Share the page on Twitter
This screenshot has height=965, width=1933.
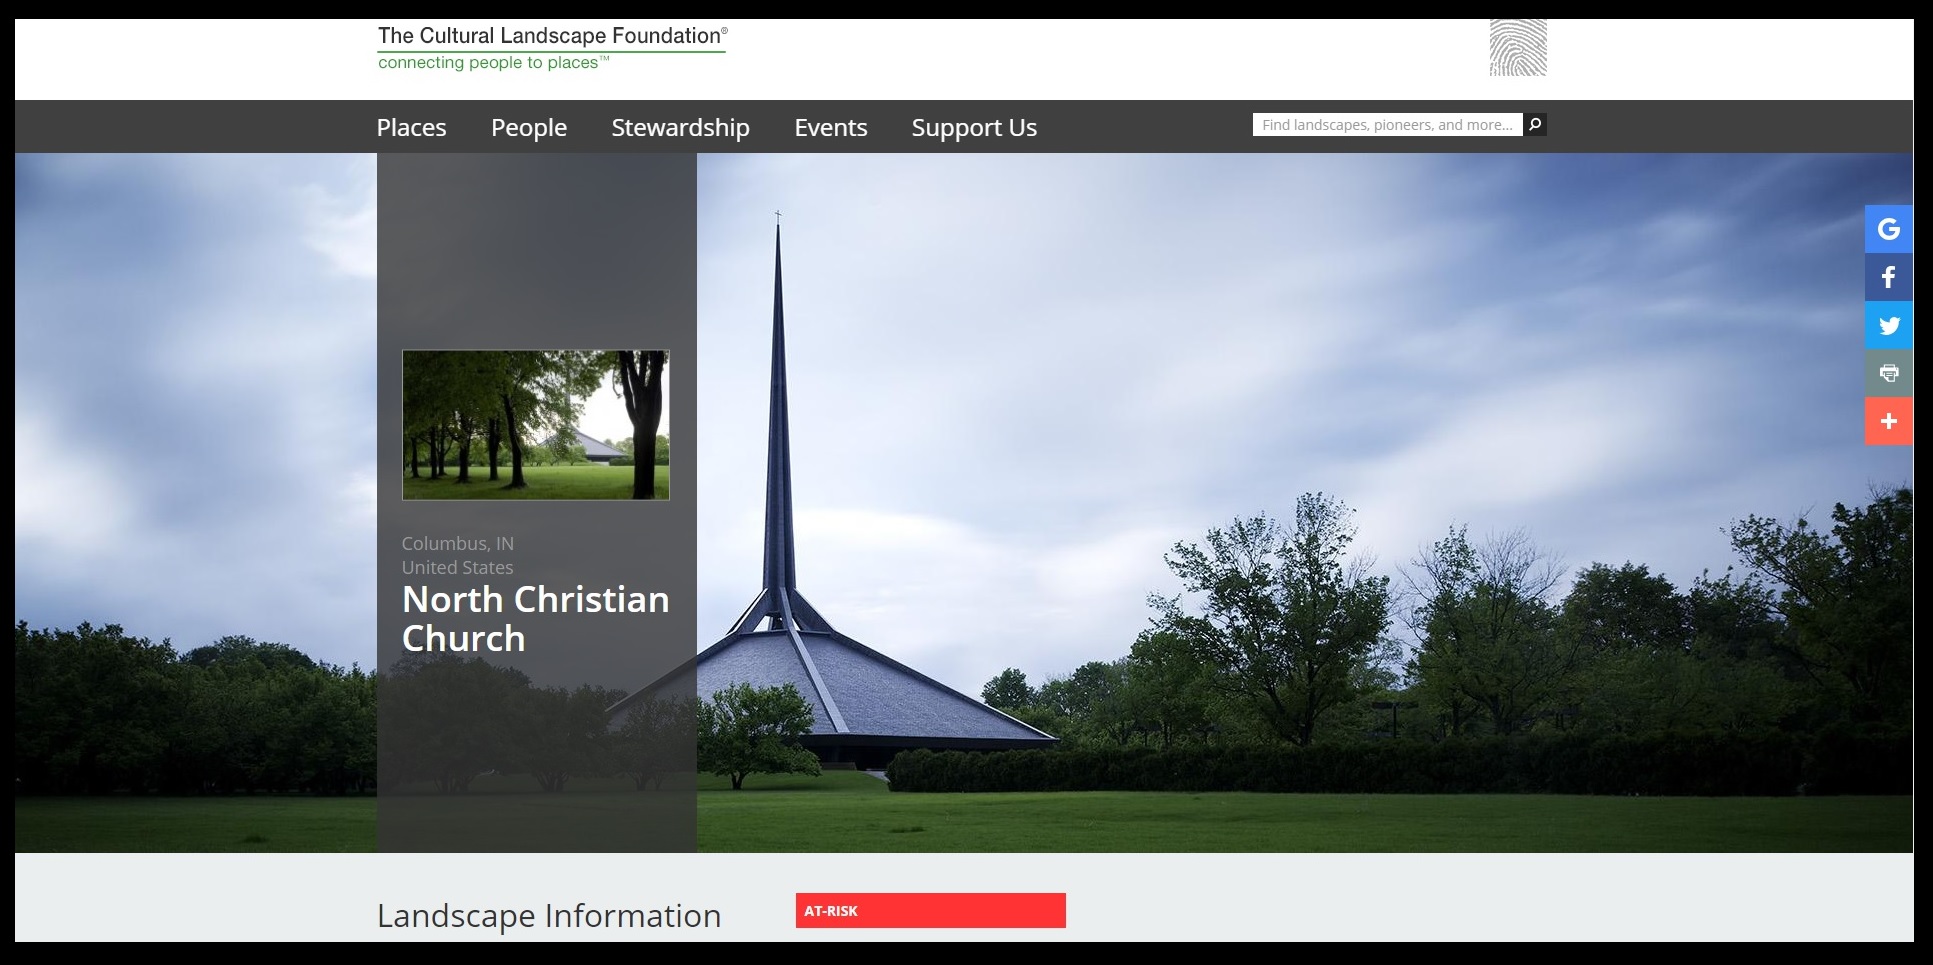coord(1888,325)
